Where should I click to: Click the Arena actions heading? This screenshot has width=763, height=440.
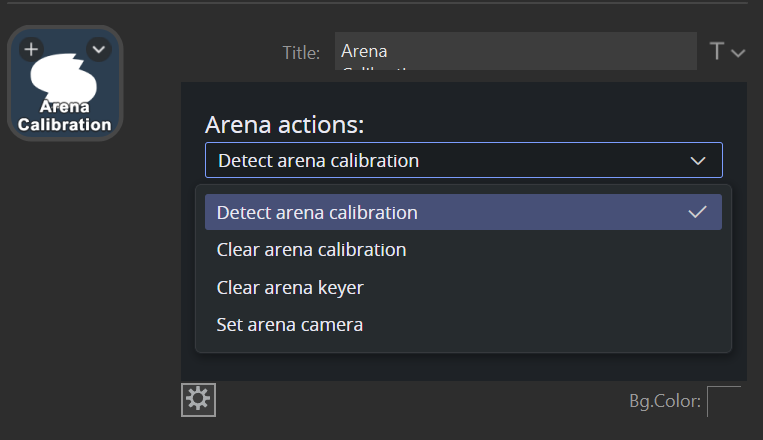point(284,125)
